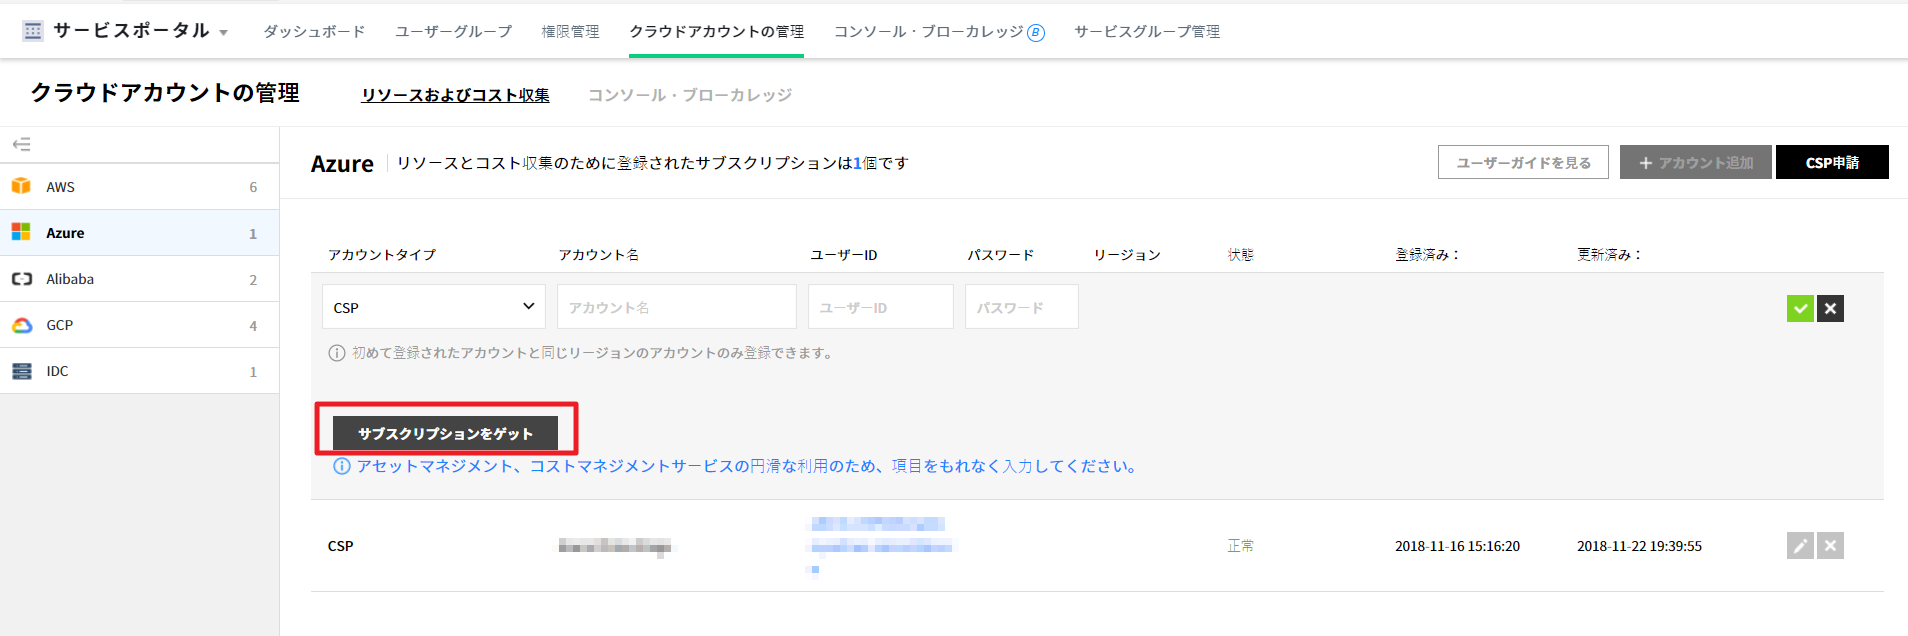Click the service portal grid icon

[33, 31]
